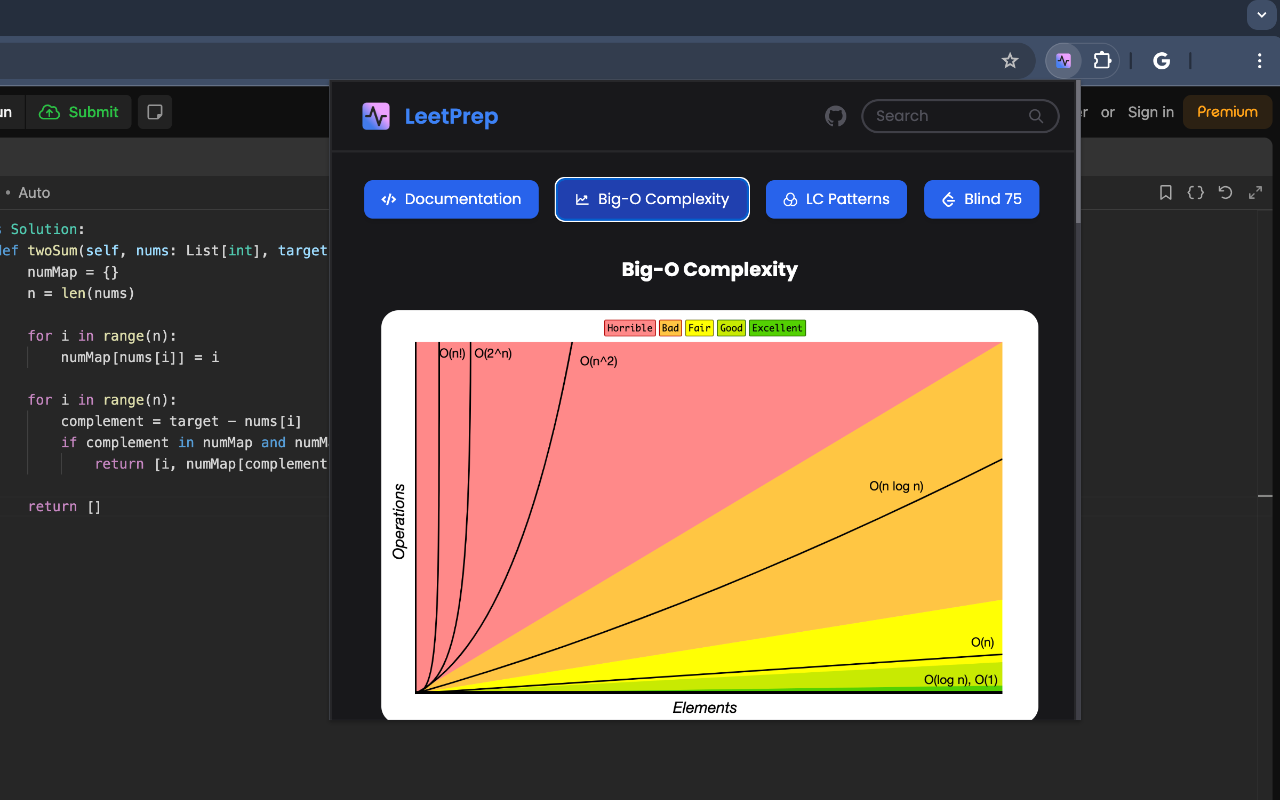The image size is (1280, 800).
Task: Open the Blind 75 tab
Action: [981, 199]
